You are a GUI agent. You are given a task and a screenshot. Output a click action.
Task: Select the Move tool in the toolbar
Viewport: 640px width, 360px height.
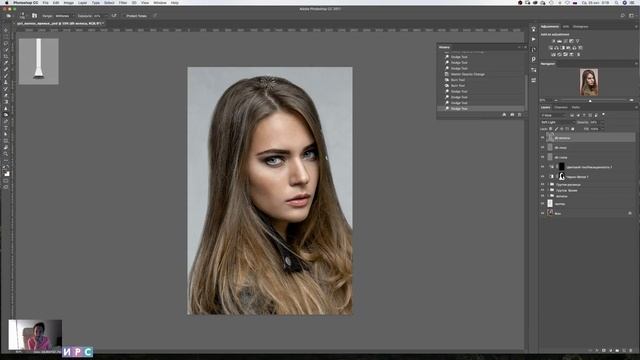(x=6, y=30)
